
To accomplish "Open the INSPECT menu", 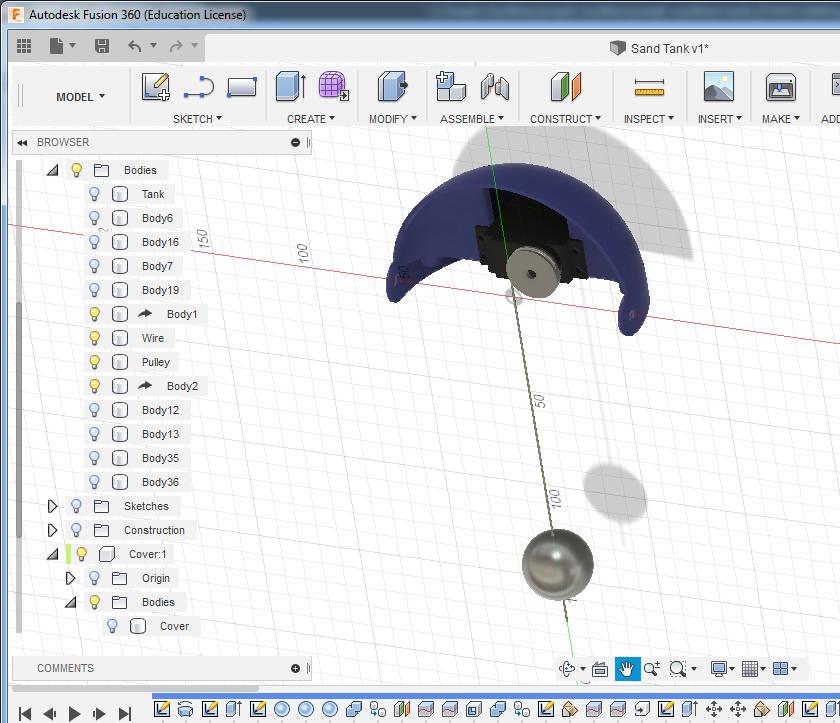I will pyautogui.click(x=649, y=119).
